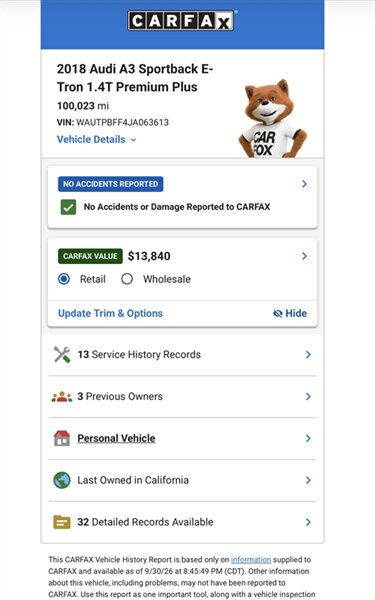Click the folder icon for Detailed Records
The height and width of the screenshot is (600, 375).
click(x=62, y=522)
